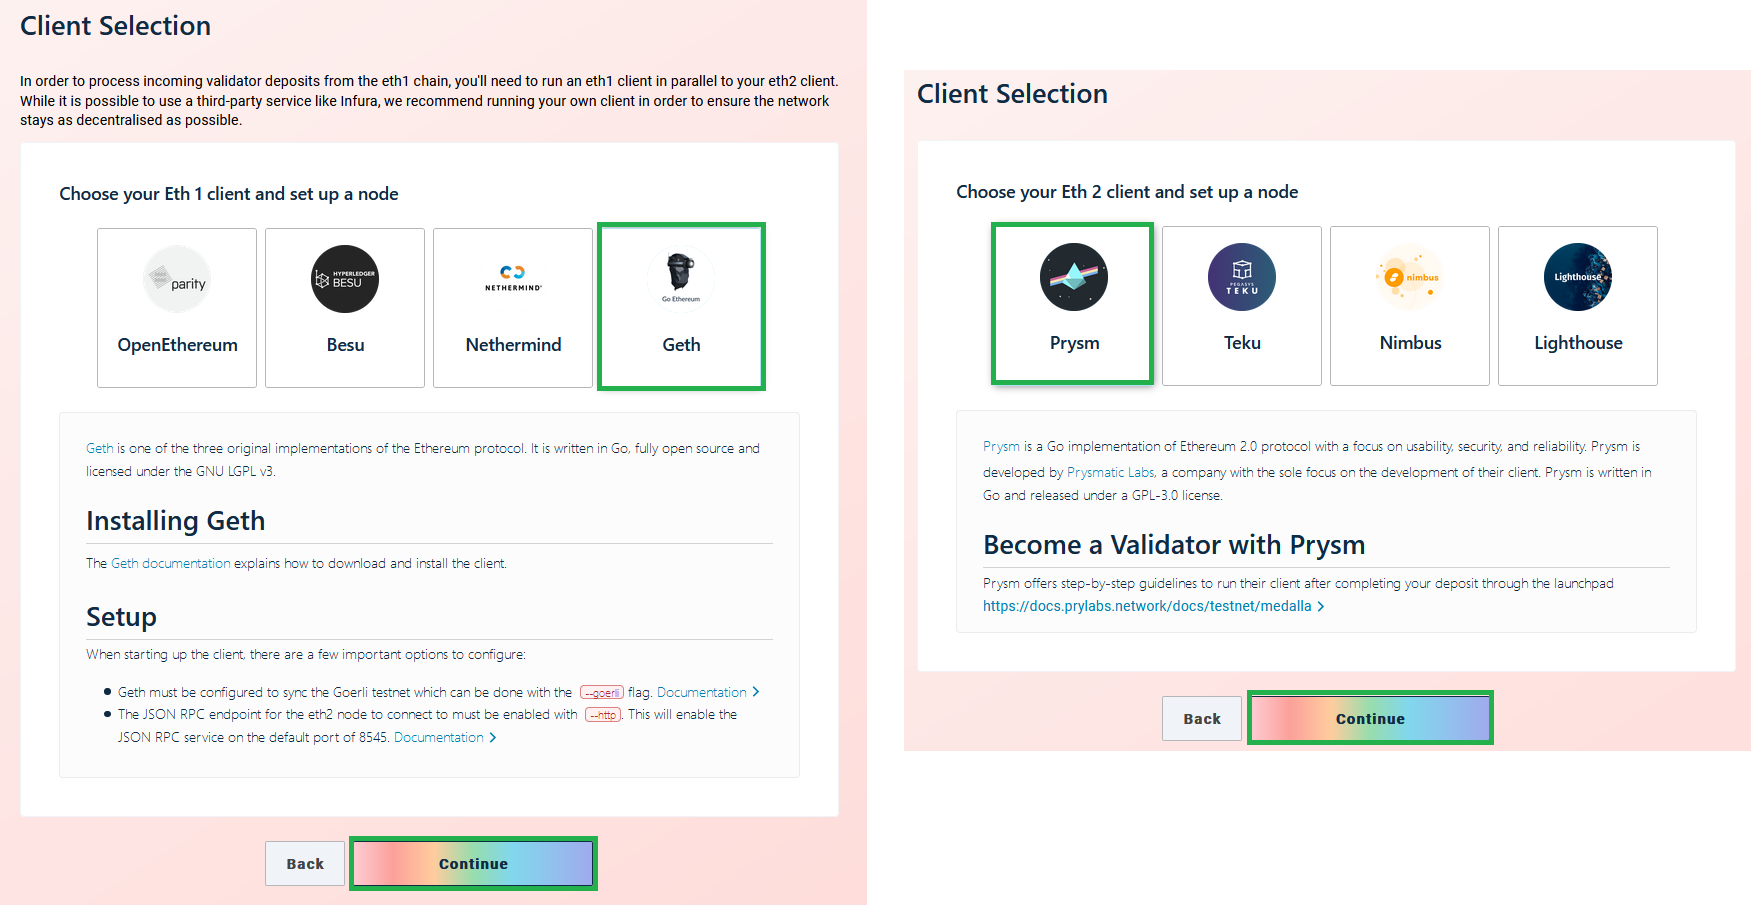
Task: Open Documentation link for the goerli flag
Action: pyautogui.click(x=708, y=692)
